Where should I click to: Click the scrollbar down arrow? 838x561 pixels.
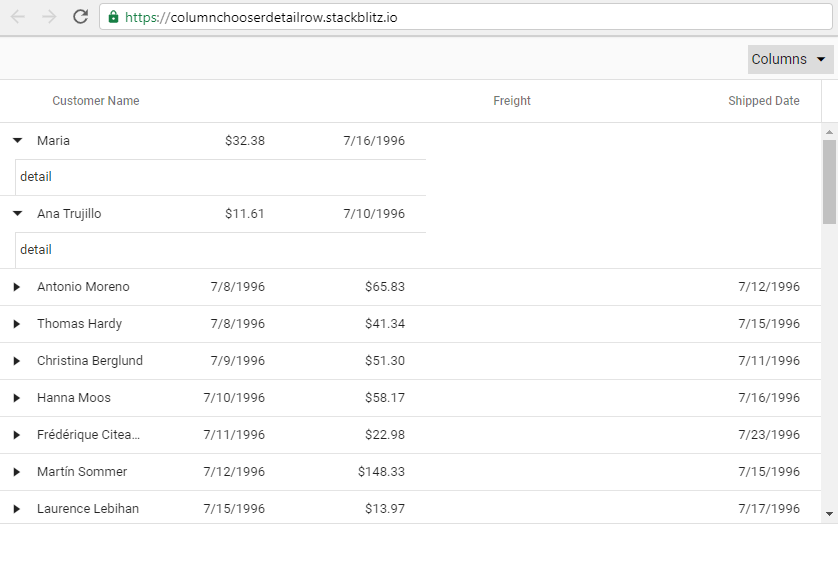pos(829,514)
